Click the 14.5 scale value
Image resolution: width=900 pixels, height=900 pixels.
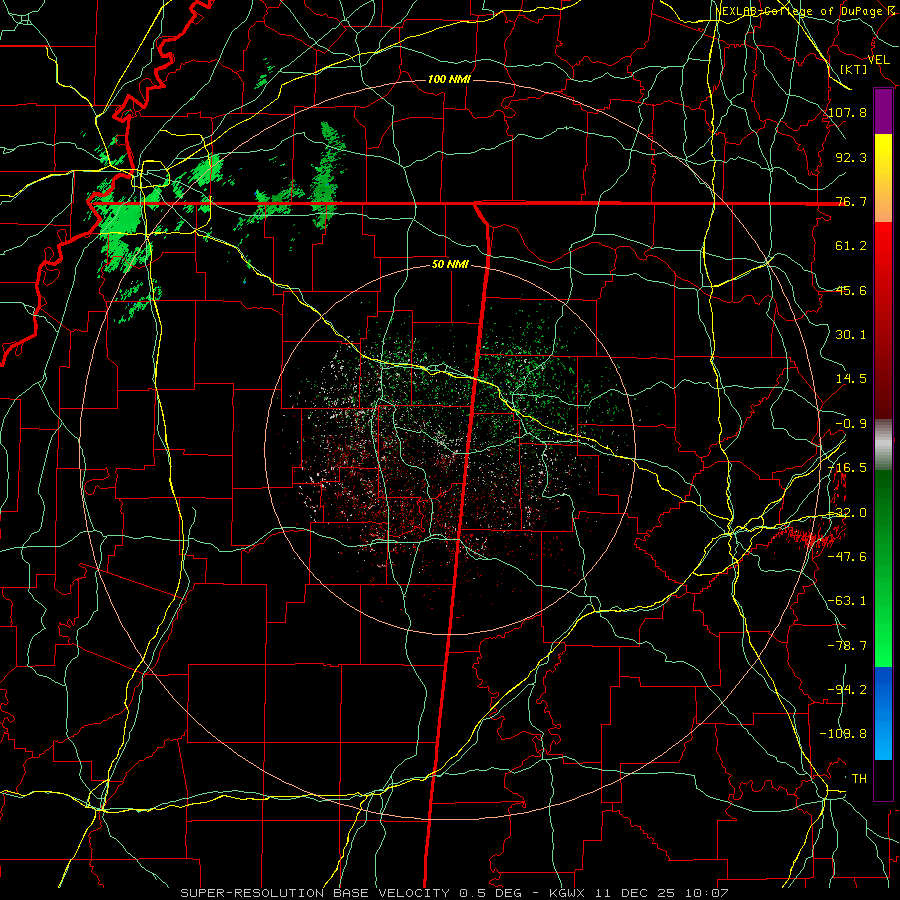point(851,379)
